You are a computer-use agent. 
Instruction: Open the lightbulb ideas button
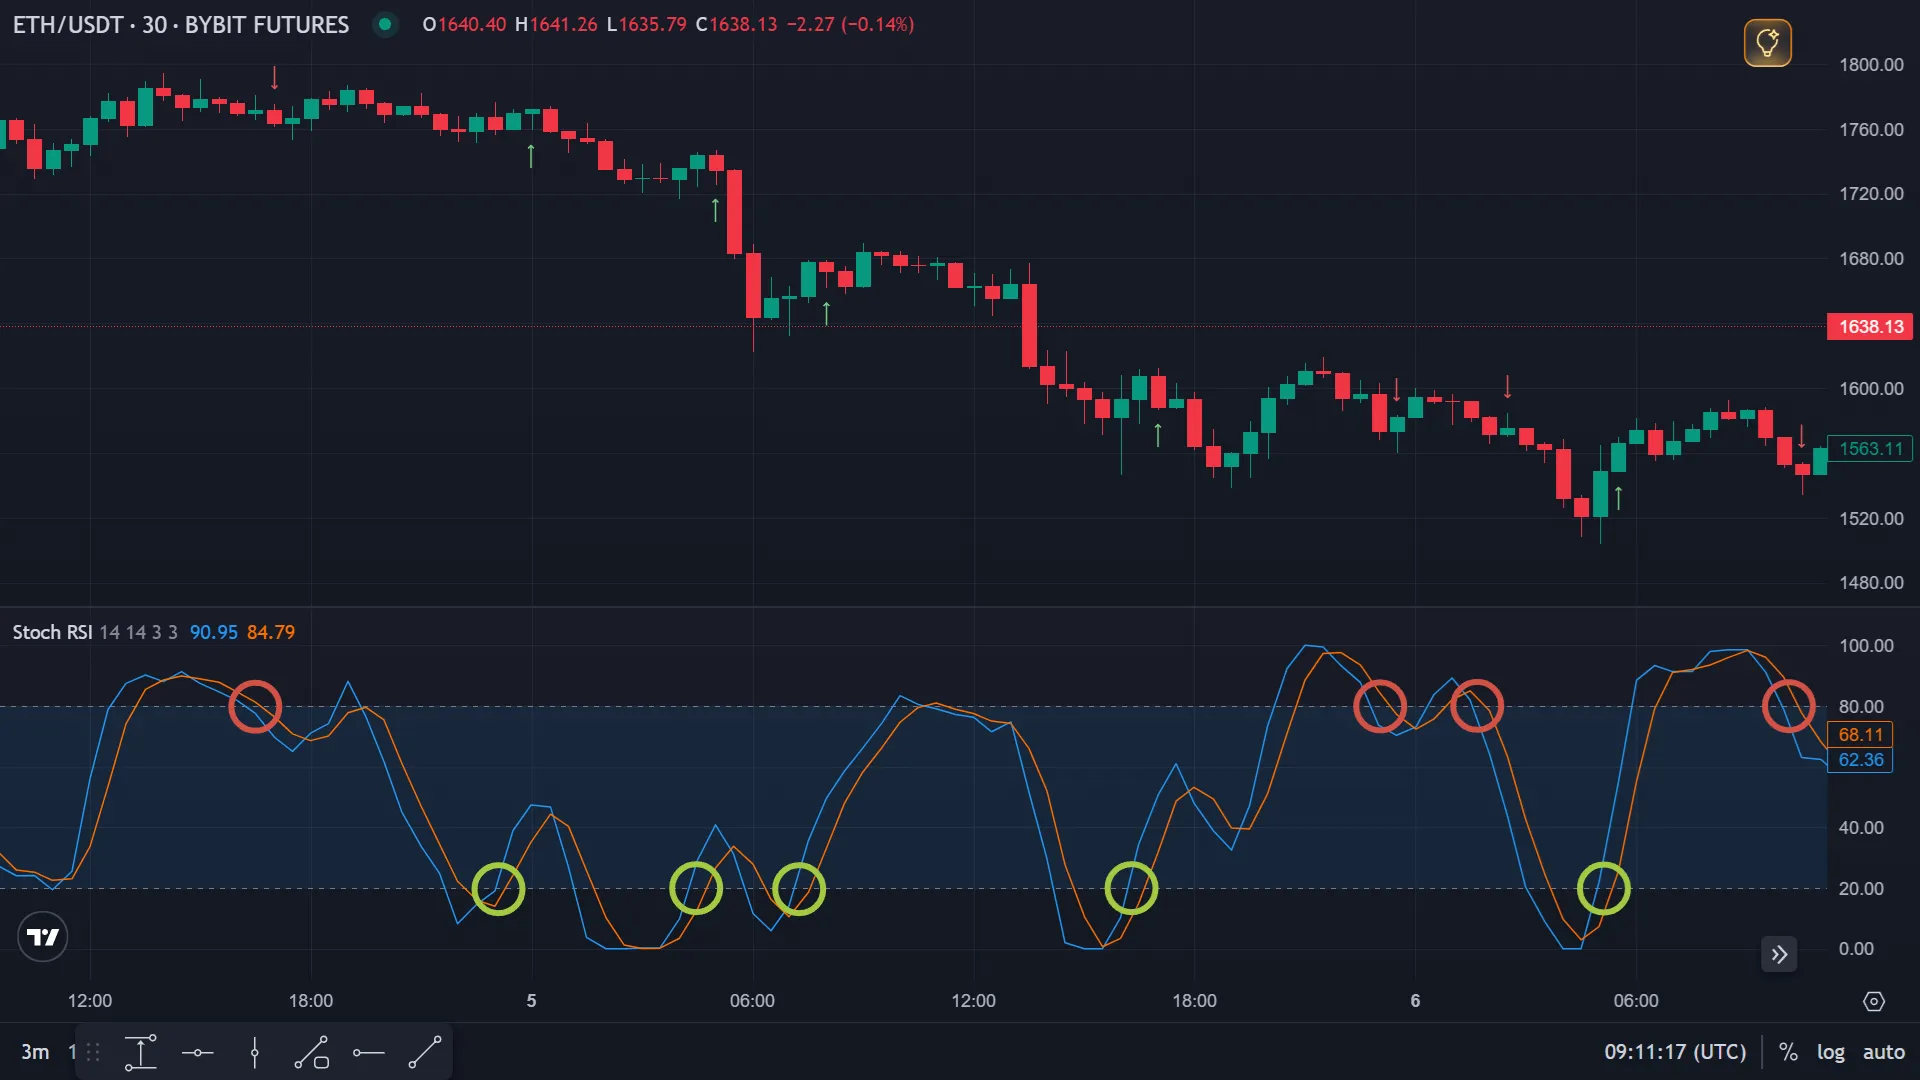coord(1767,43)
